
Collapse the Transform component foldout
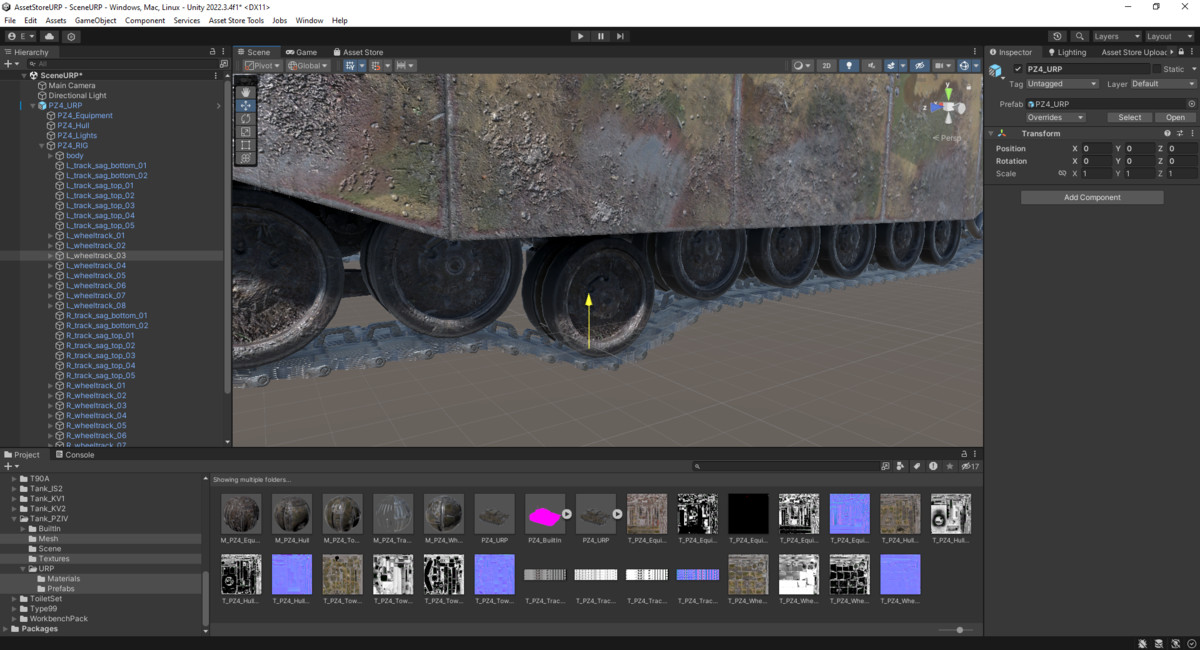pos(992,133)
